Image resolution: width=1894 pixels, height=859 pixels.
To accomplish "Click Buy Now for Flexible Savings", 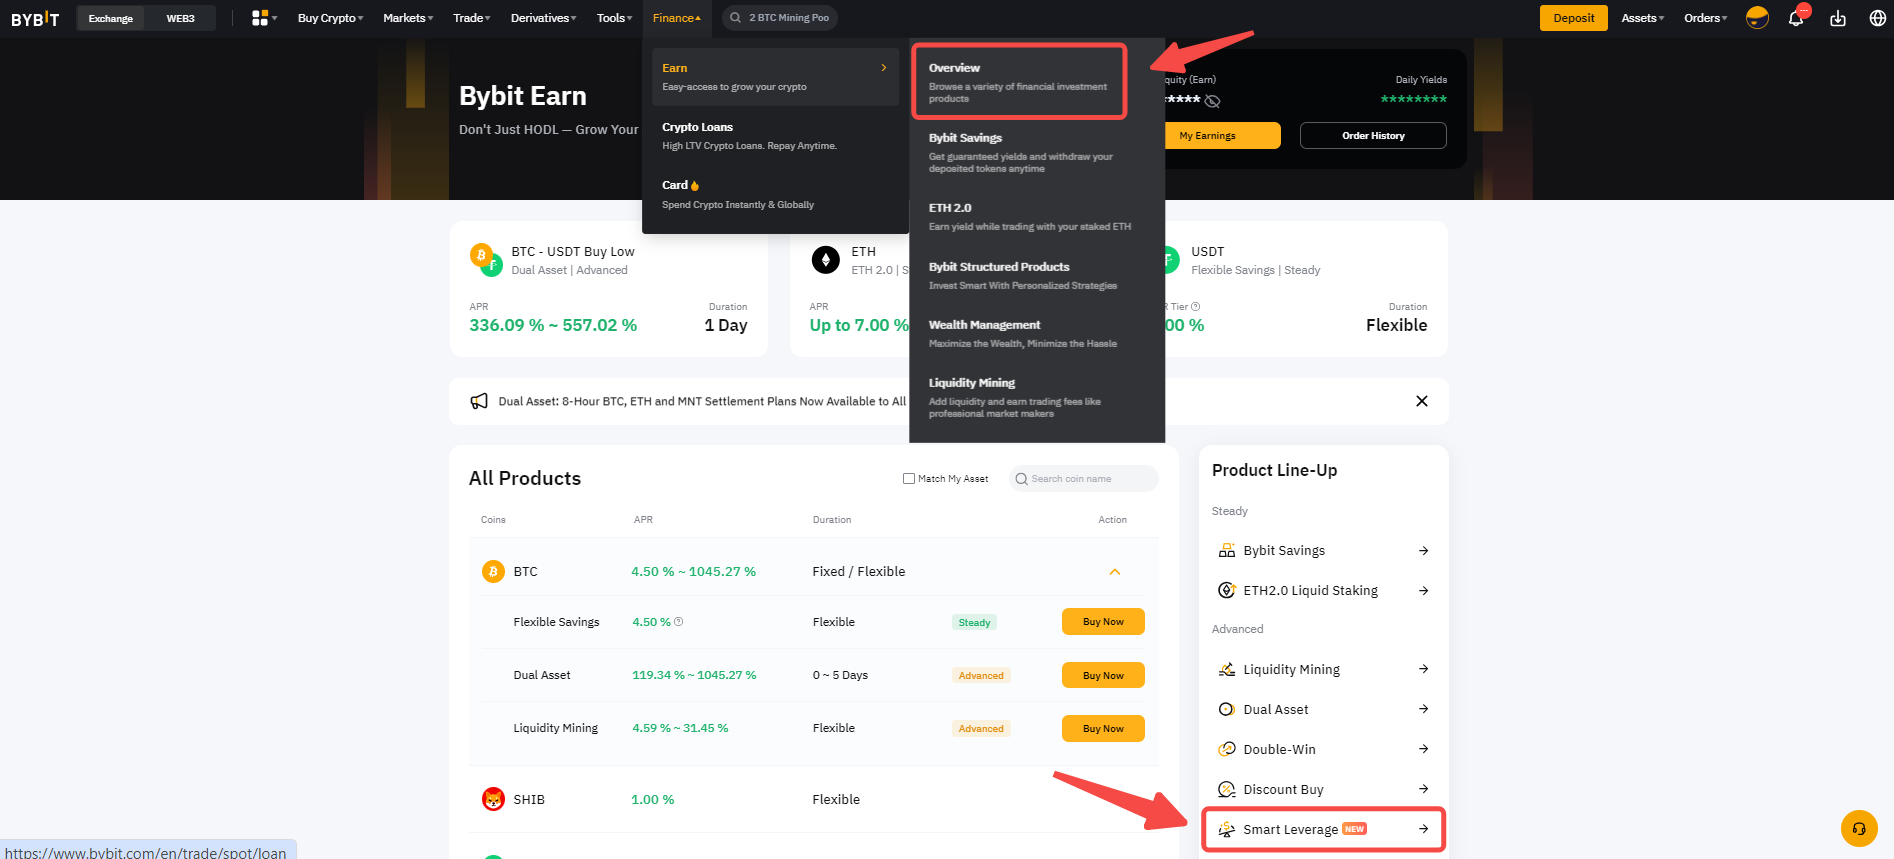I will click(1103, 622).
